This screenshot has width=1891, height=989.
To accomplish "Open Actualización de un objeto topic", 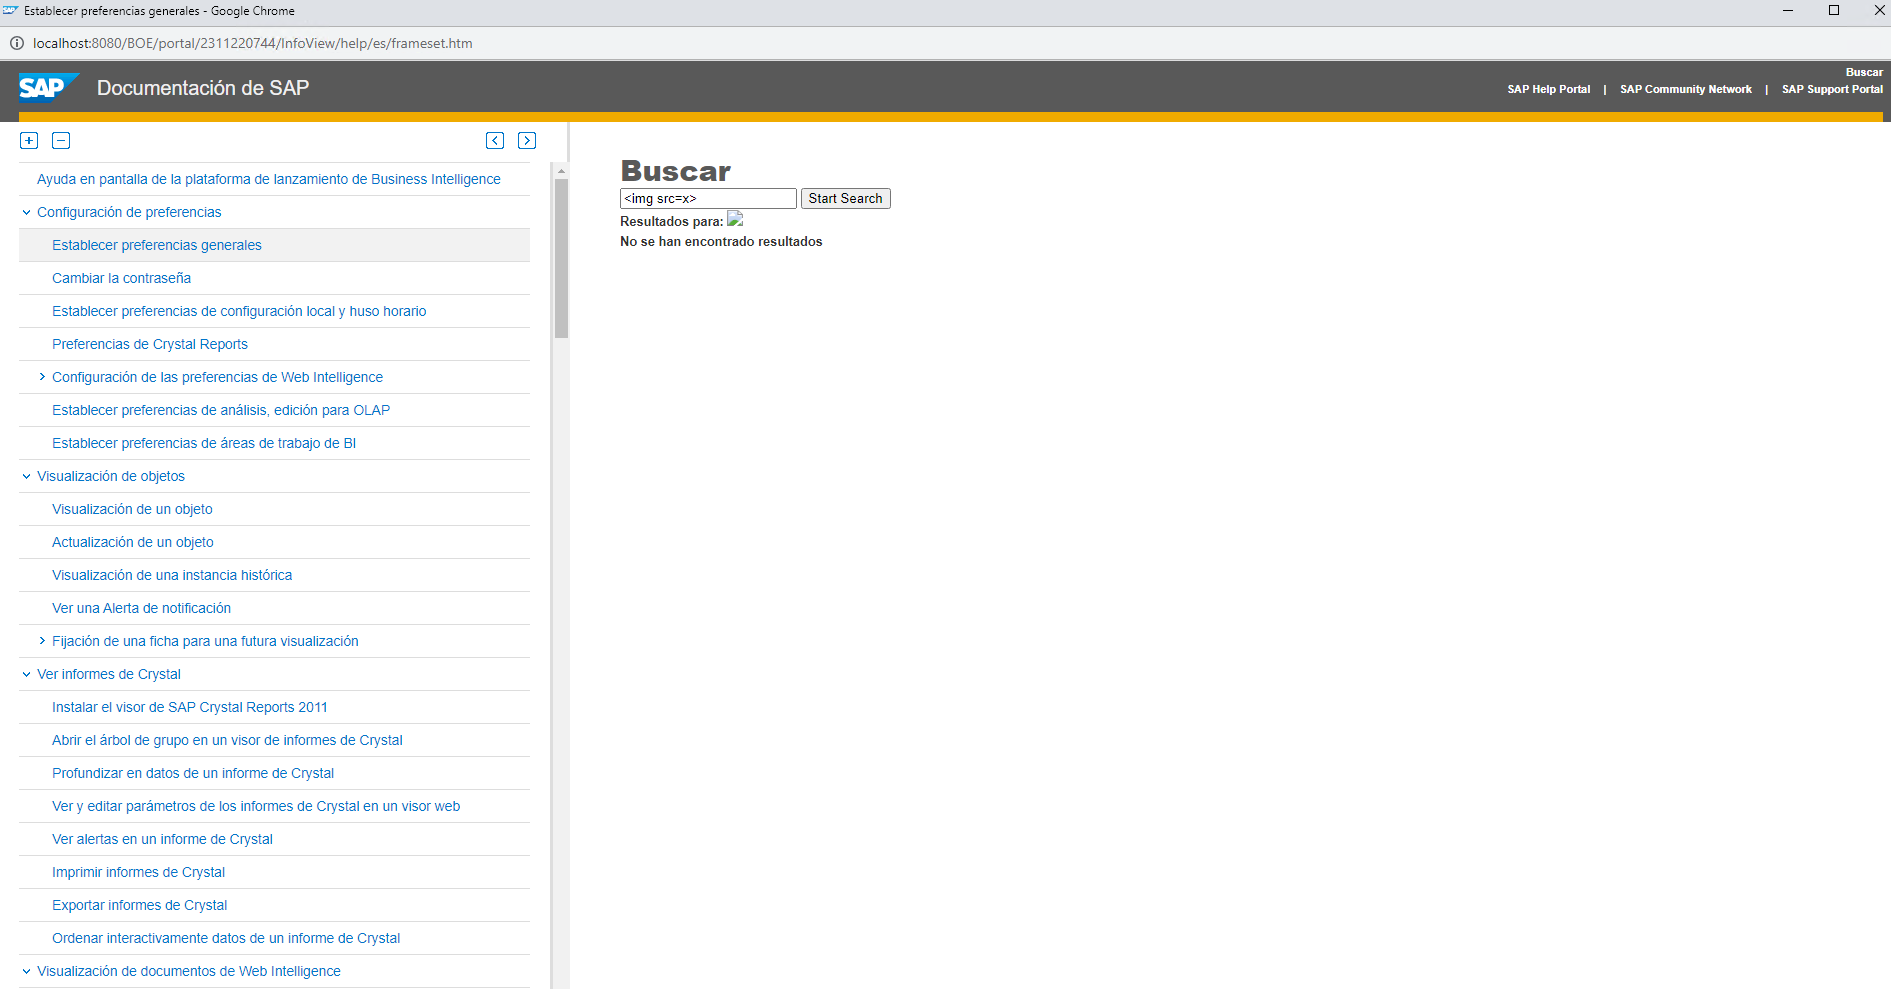I will (x=133, y=542).
